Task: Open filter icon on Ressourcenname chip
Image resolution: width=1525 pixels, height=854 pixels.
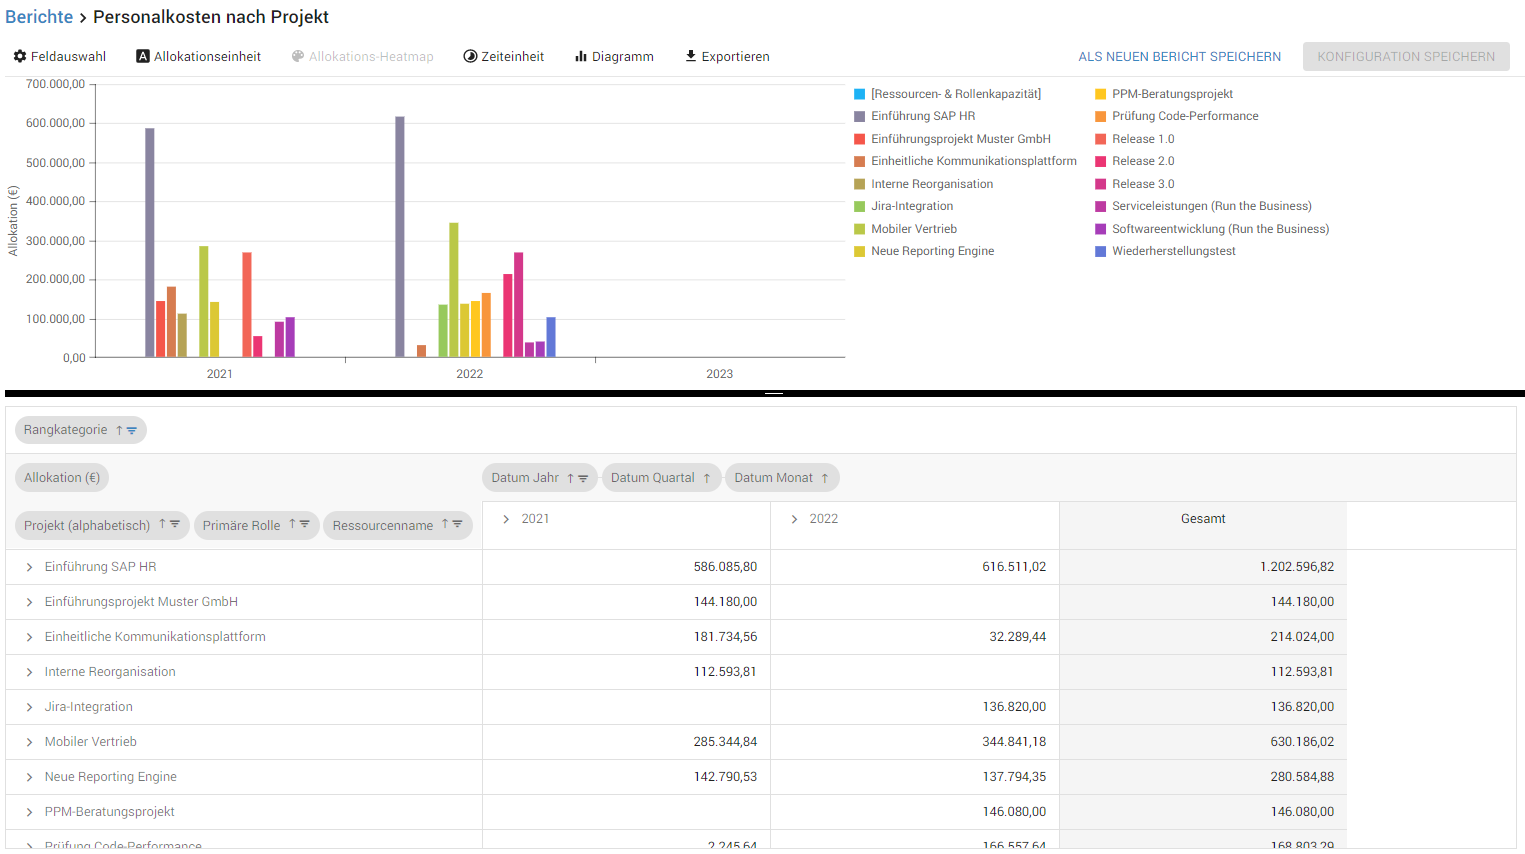Action: [457, 524]
